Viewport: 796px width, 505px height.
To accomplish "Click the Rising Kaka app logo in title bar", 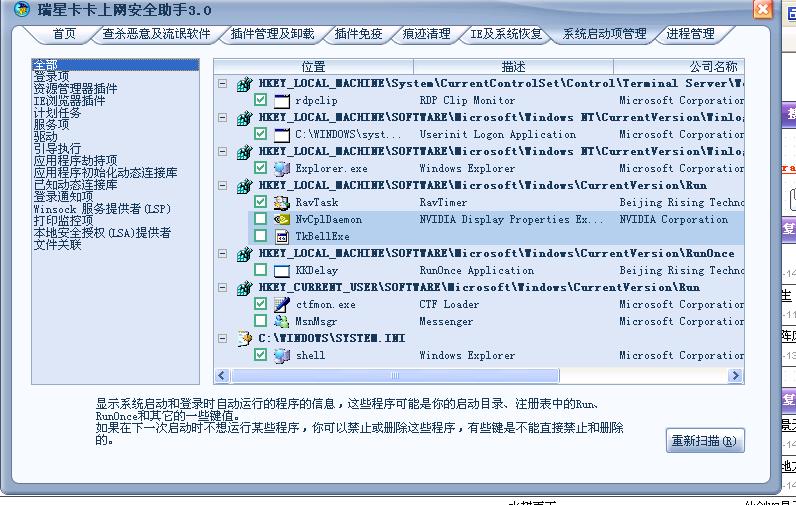I will click(x=22, y=9).
